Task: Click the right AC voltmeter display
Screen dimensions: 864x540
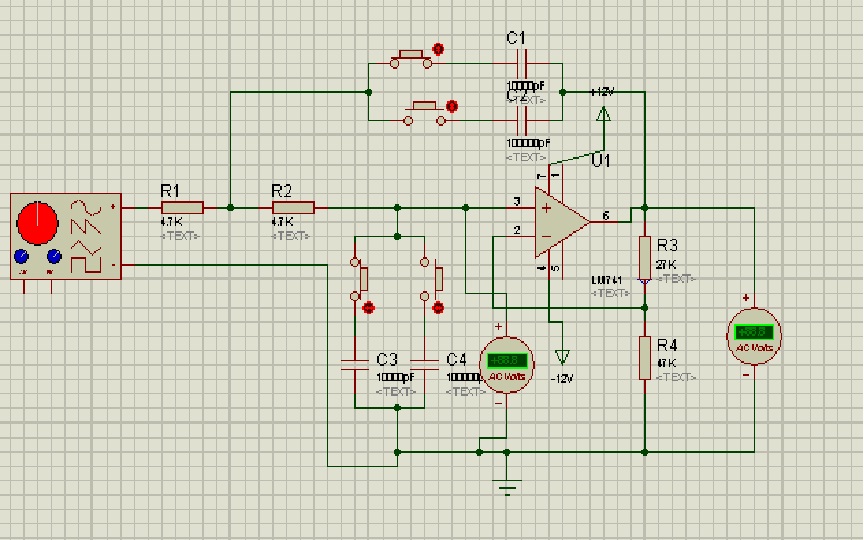Action: pyautogui.click(x=754, y=332)
